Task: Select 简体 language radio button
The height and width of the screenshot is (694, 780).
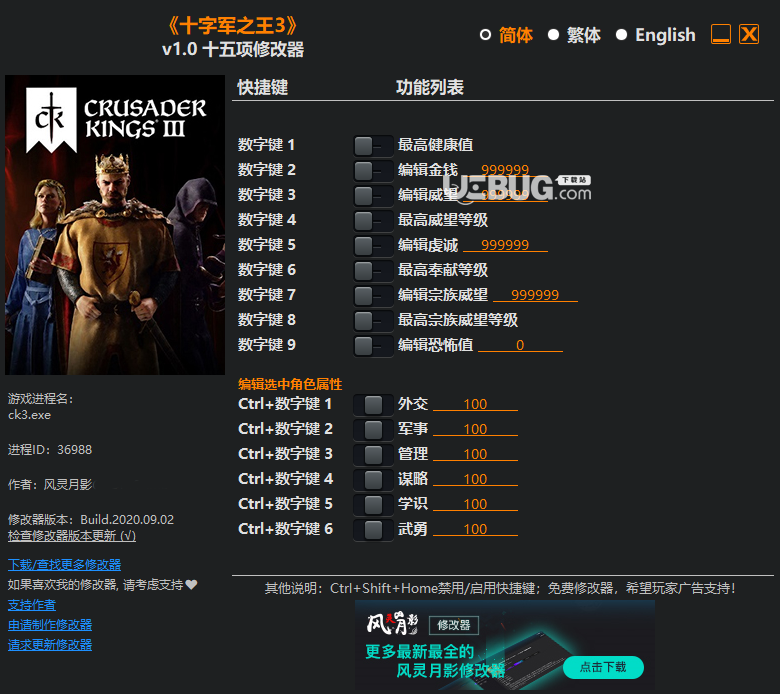Action: click(485, 35)
